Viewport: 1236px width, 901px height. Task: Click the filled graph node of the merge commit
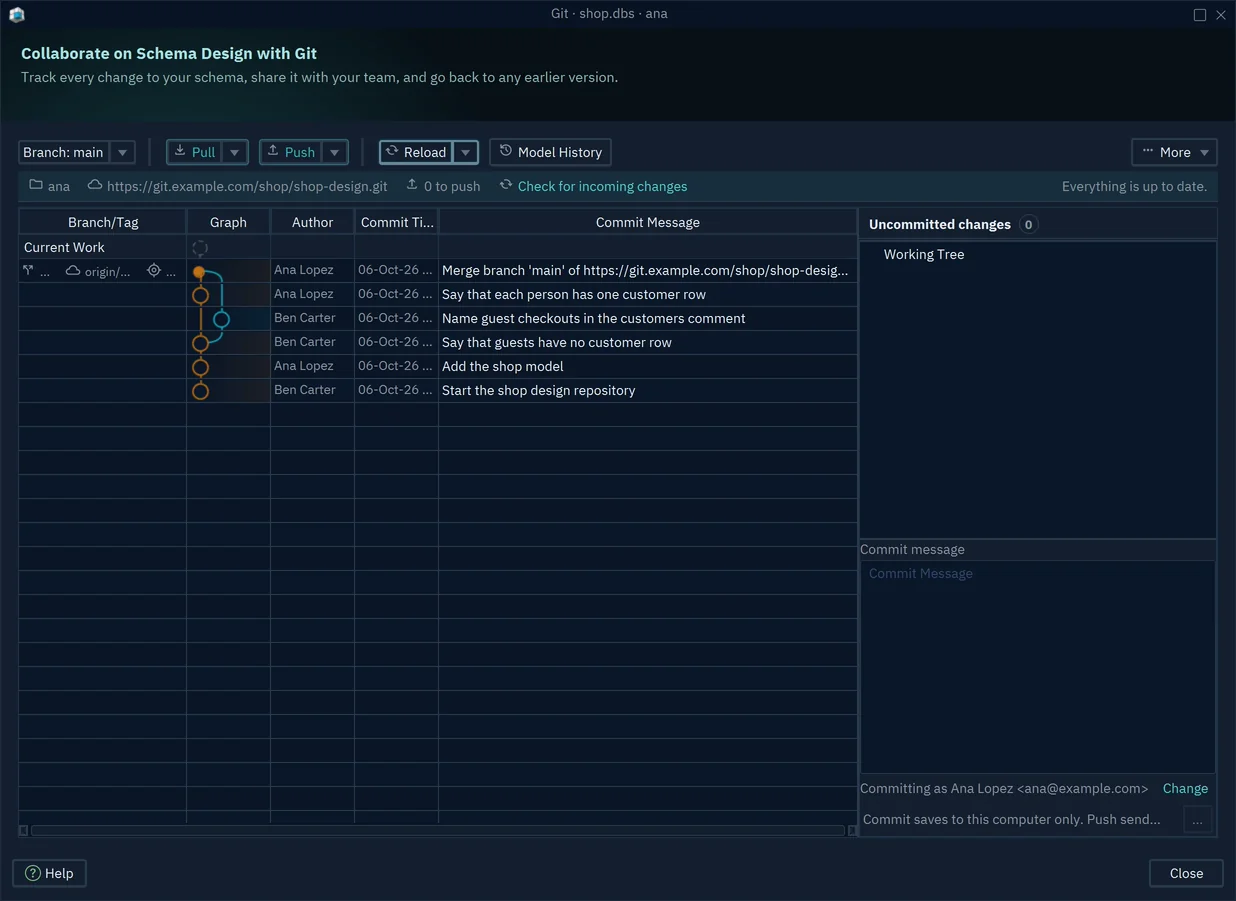click(x=199, y=272)
